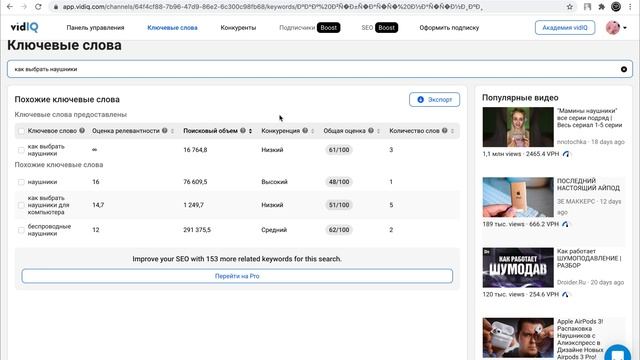
Task: Reload the browser page
Action: coord(38,7)
